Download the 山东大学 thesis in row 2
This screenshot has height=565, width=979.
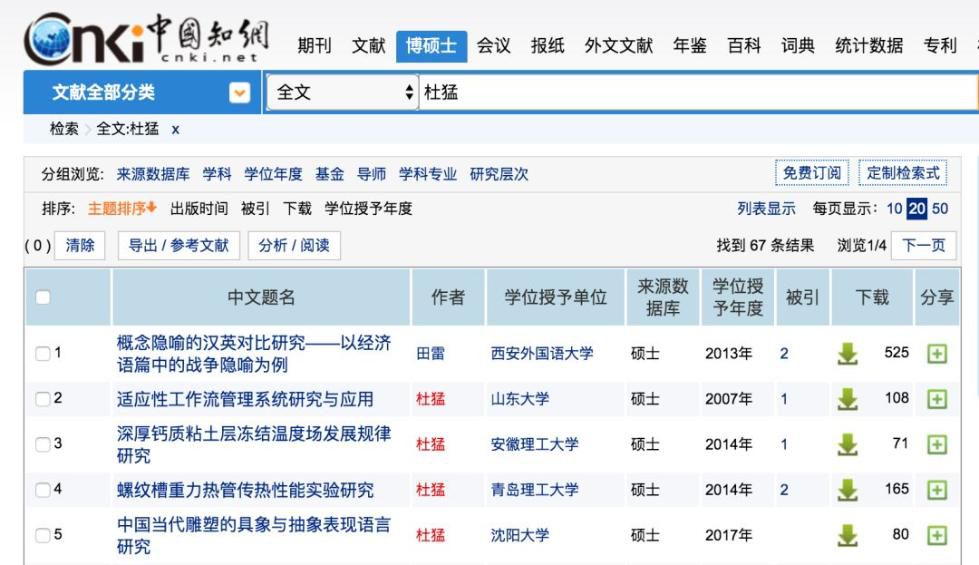tap(847, 400)
